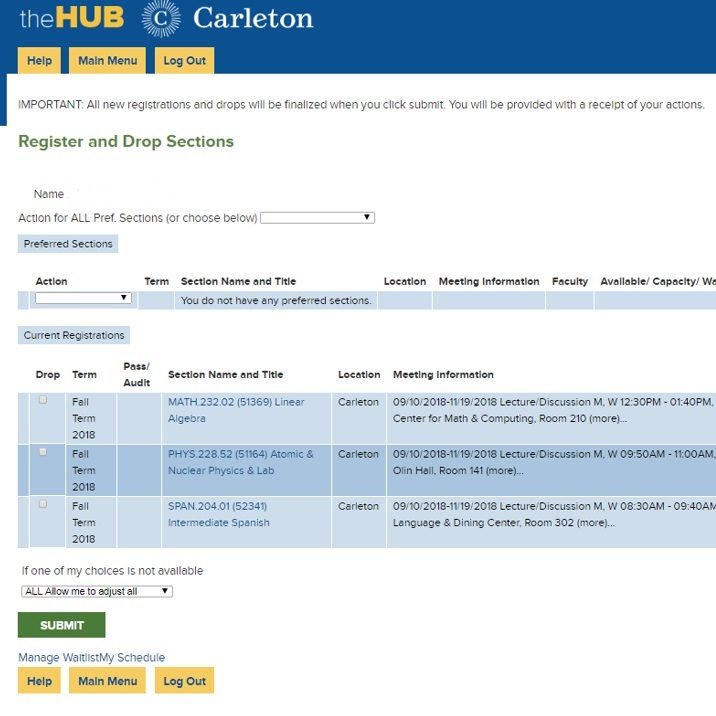Check Drop box for SPAN.204.01 Intermediate Spanish
716x716 pixels.
click(43, 504)
